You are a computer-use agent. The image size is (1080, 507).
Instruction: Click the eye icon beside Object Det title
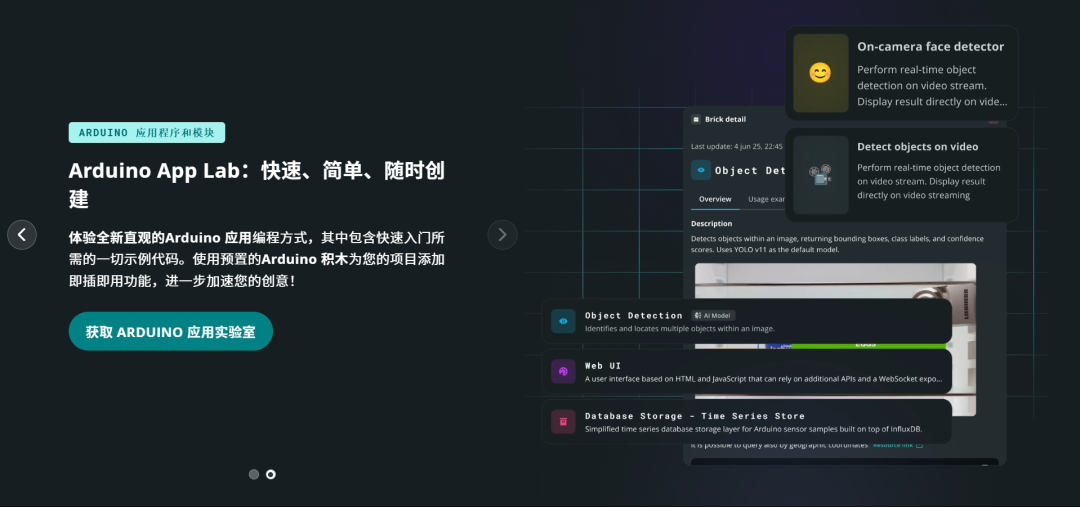[x=701, y=170]
